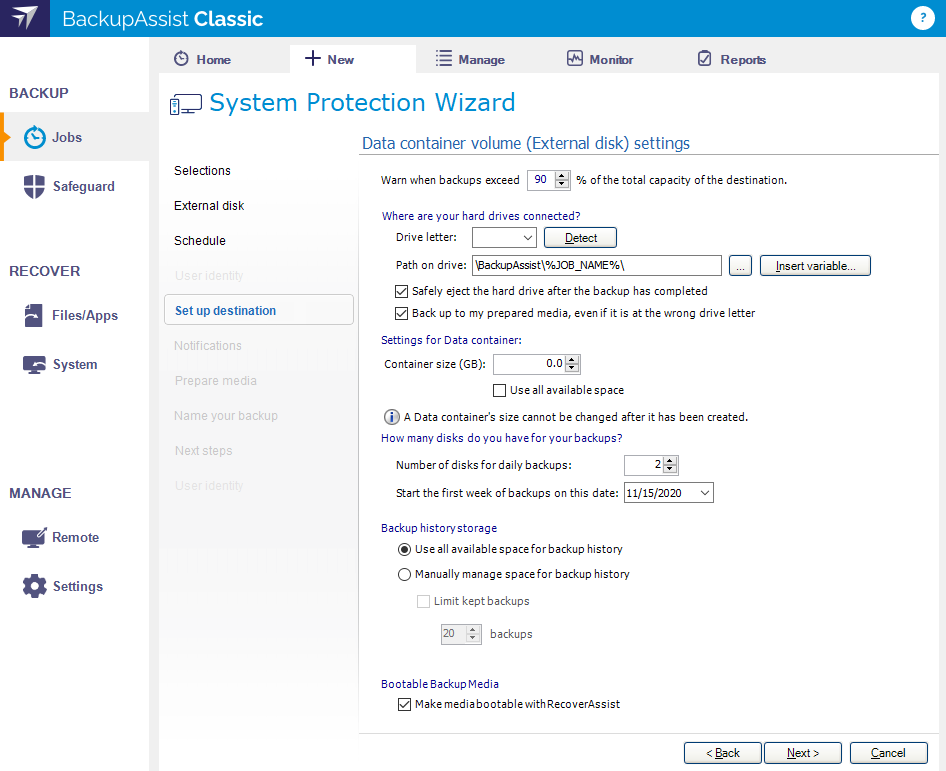Image resolution: width=946 pixels, height=771 pixels.
Task: Open help via the question mark icon
Action: click(x=922, y=18)
